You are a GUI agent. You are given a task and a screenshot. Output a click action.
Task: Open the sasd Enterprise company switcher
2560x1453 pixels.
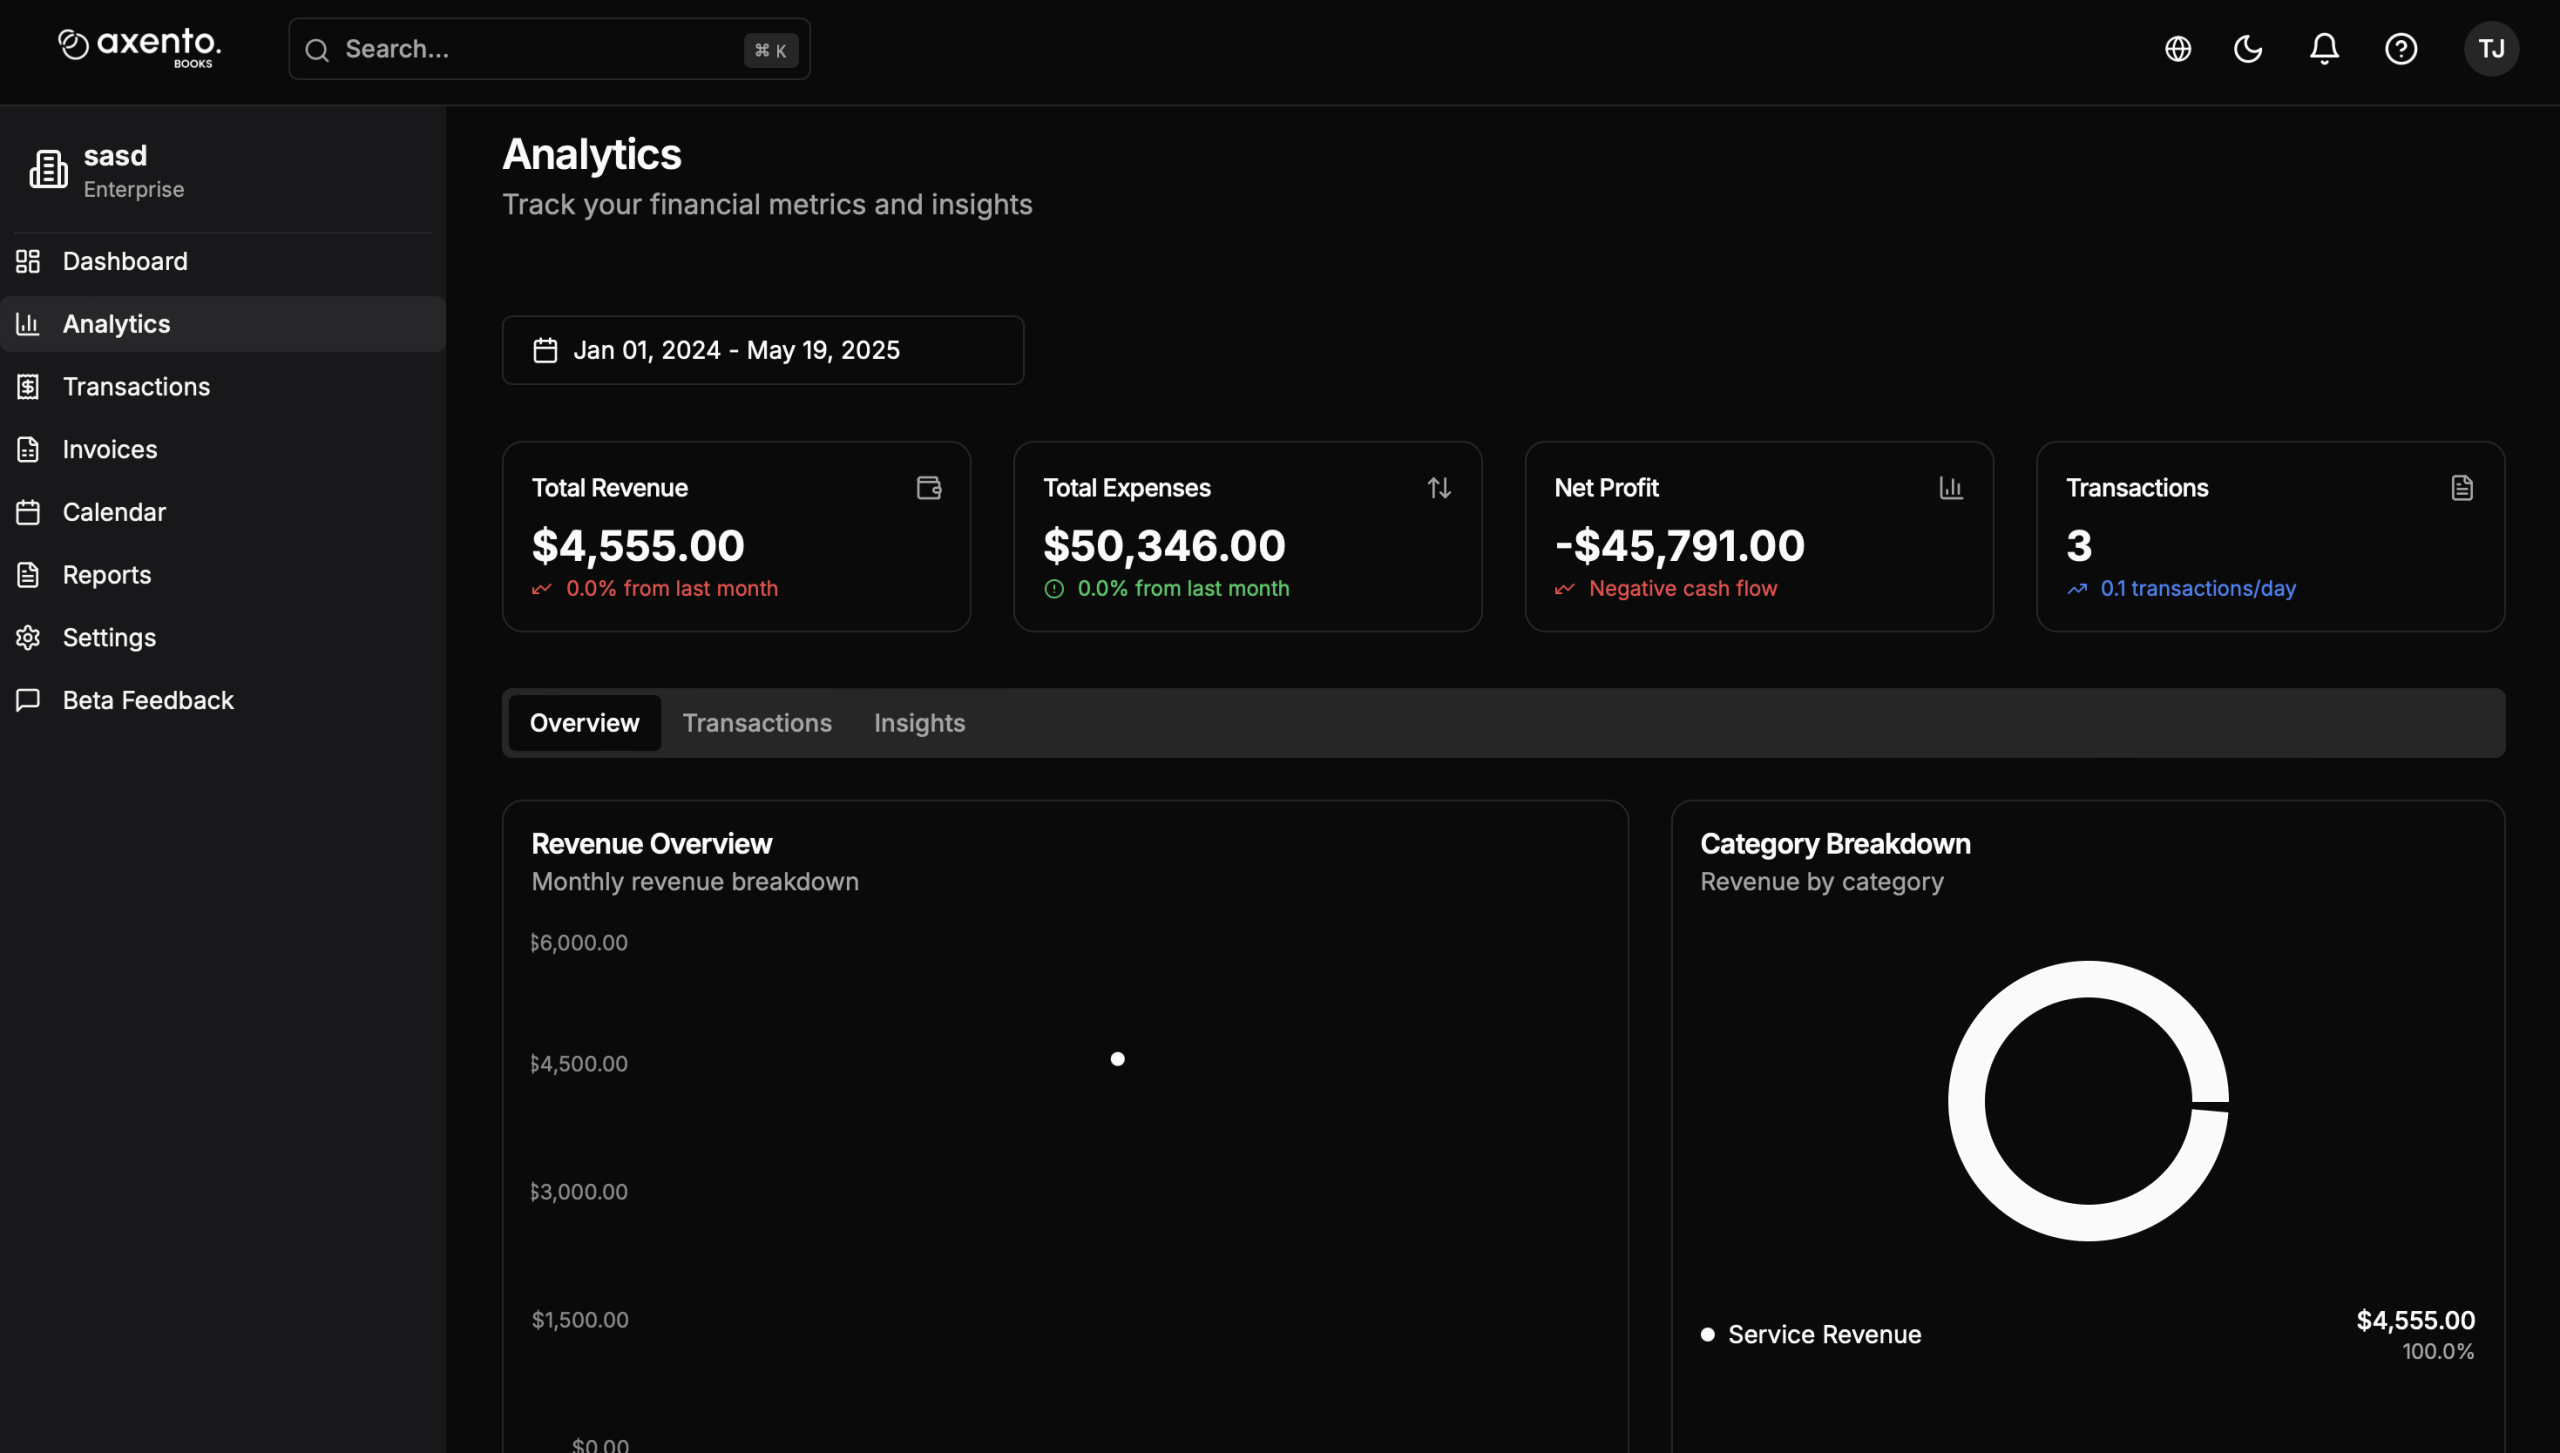click(222, 170)
